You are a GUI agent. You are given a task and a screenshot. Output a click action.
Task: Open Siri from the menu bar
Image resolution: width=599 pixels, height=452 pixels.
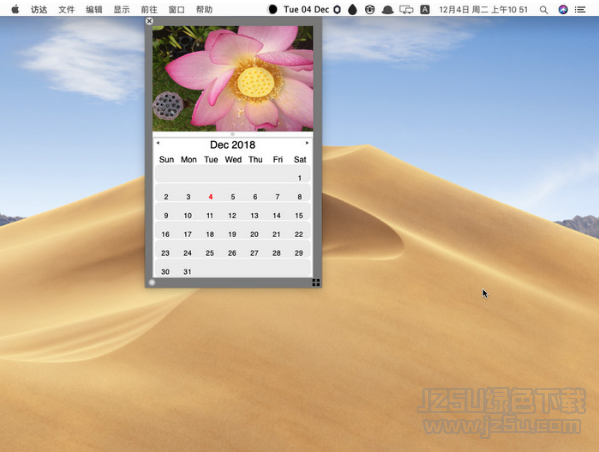click(x=563, y=10)
